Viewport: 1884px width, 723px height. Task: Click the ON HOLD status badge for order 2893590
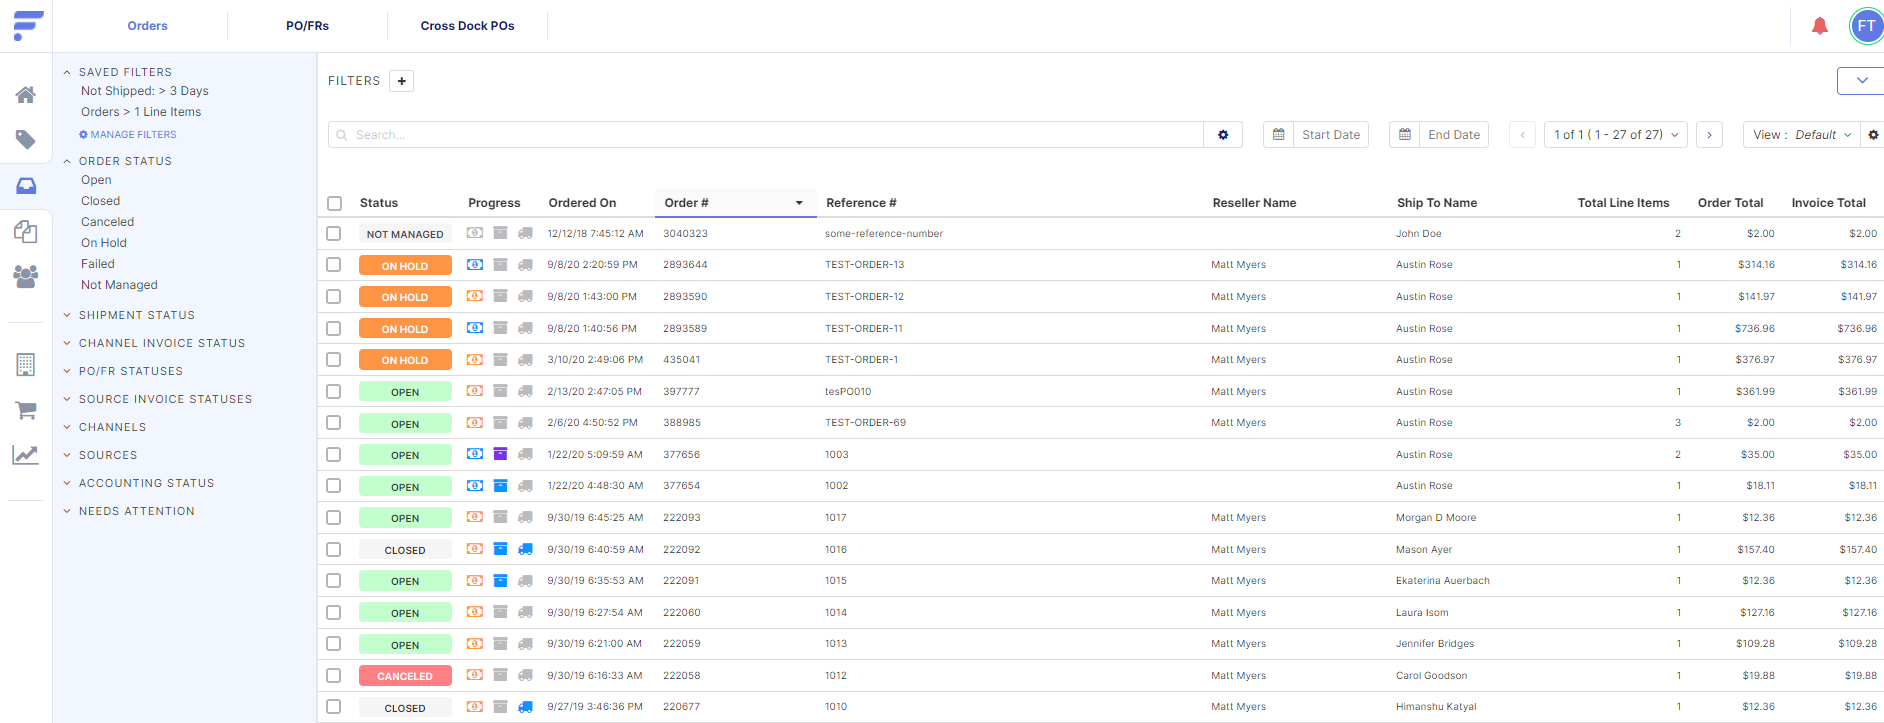pos(405,297)
